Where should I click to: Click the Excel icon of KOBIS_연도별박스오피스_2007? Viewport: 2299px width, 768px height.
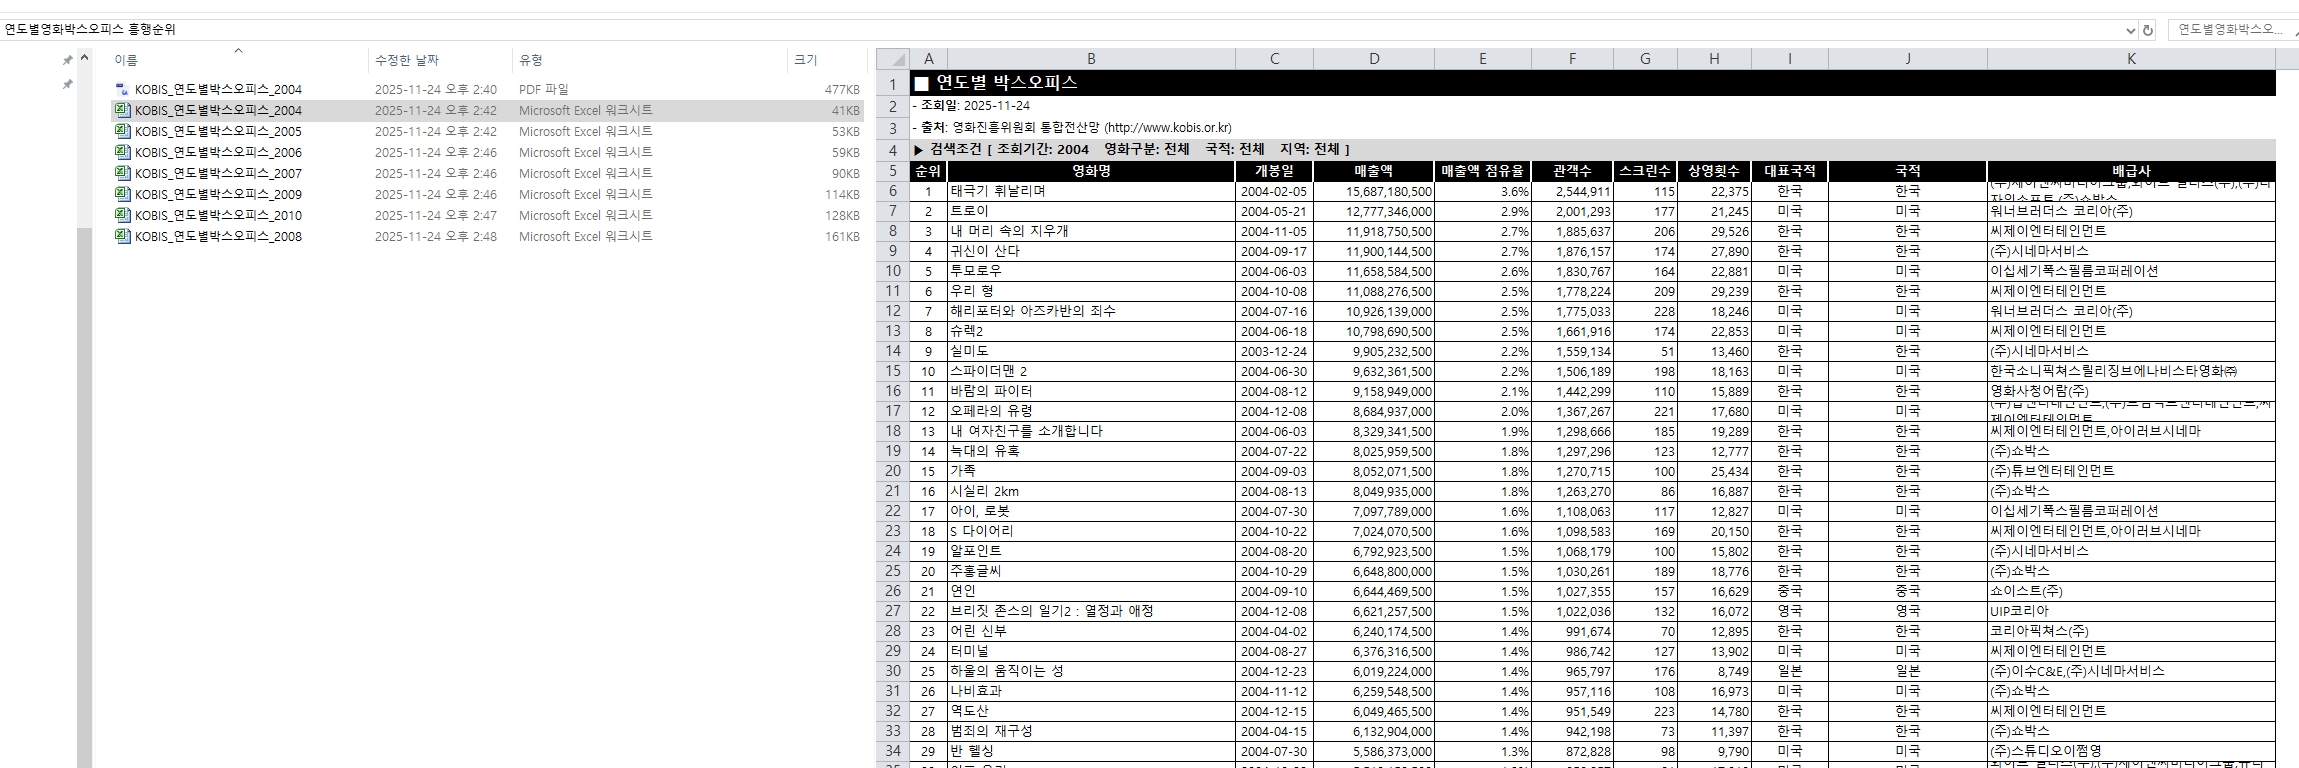pyautogui.click(x=123, y=173)
